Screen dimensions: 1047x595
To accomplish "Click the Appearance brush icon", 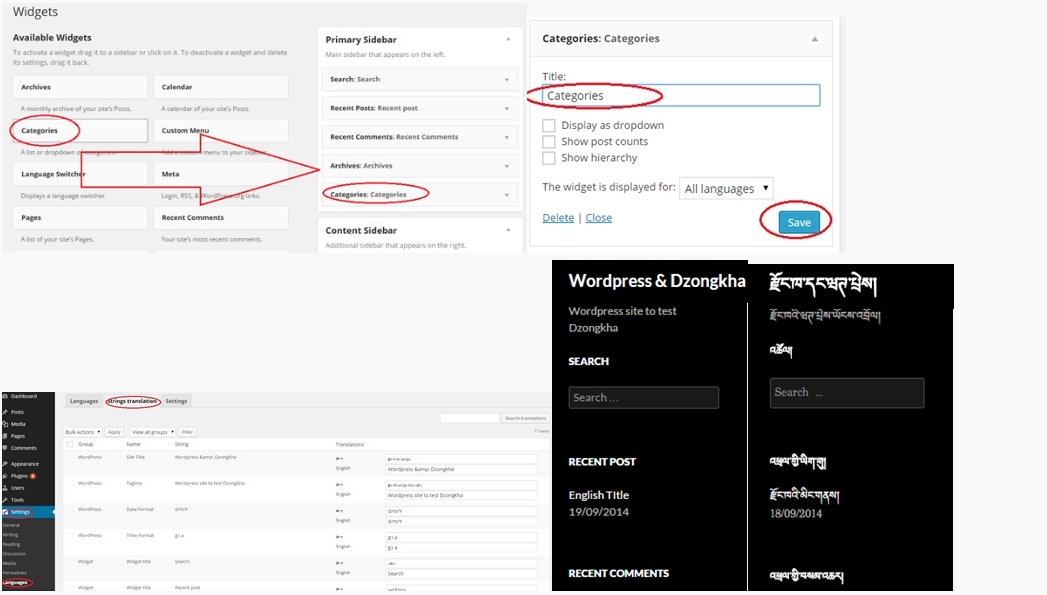I will [6, 464].
